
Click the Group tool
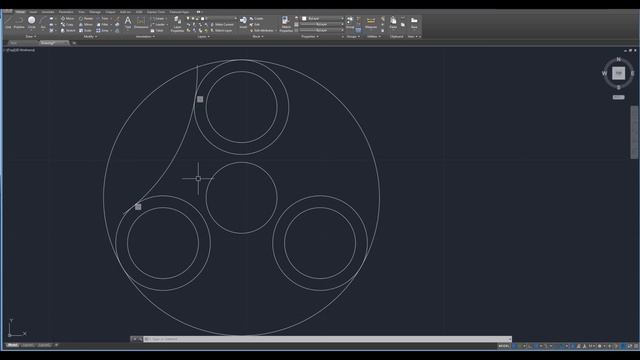[x=350, y=22]
